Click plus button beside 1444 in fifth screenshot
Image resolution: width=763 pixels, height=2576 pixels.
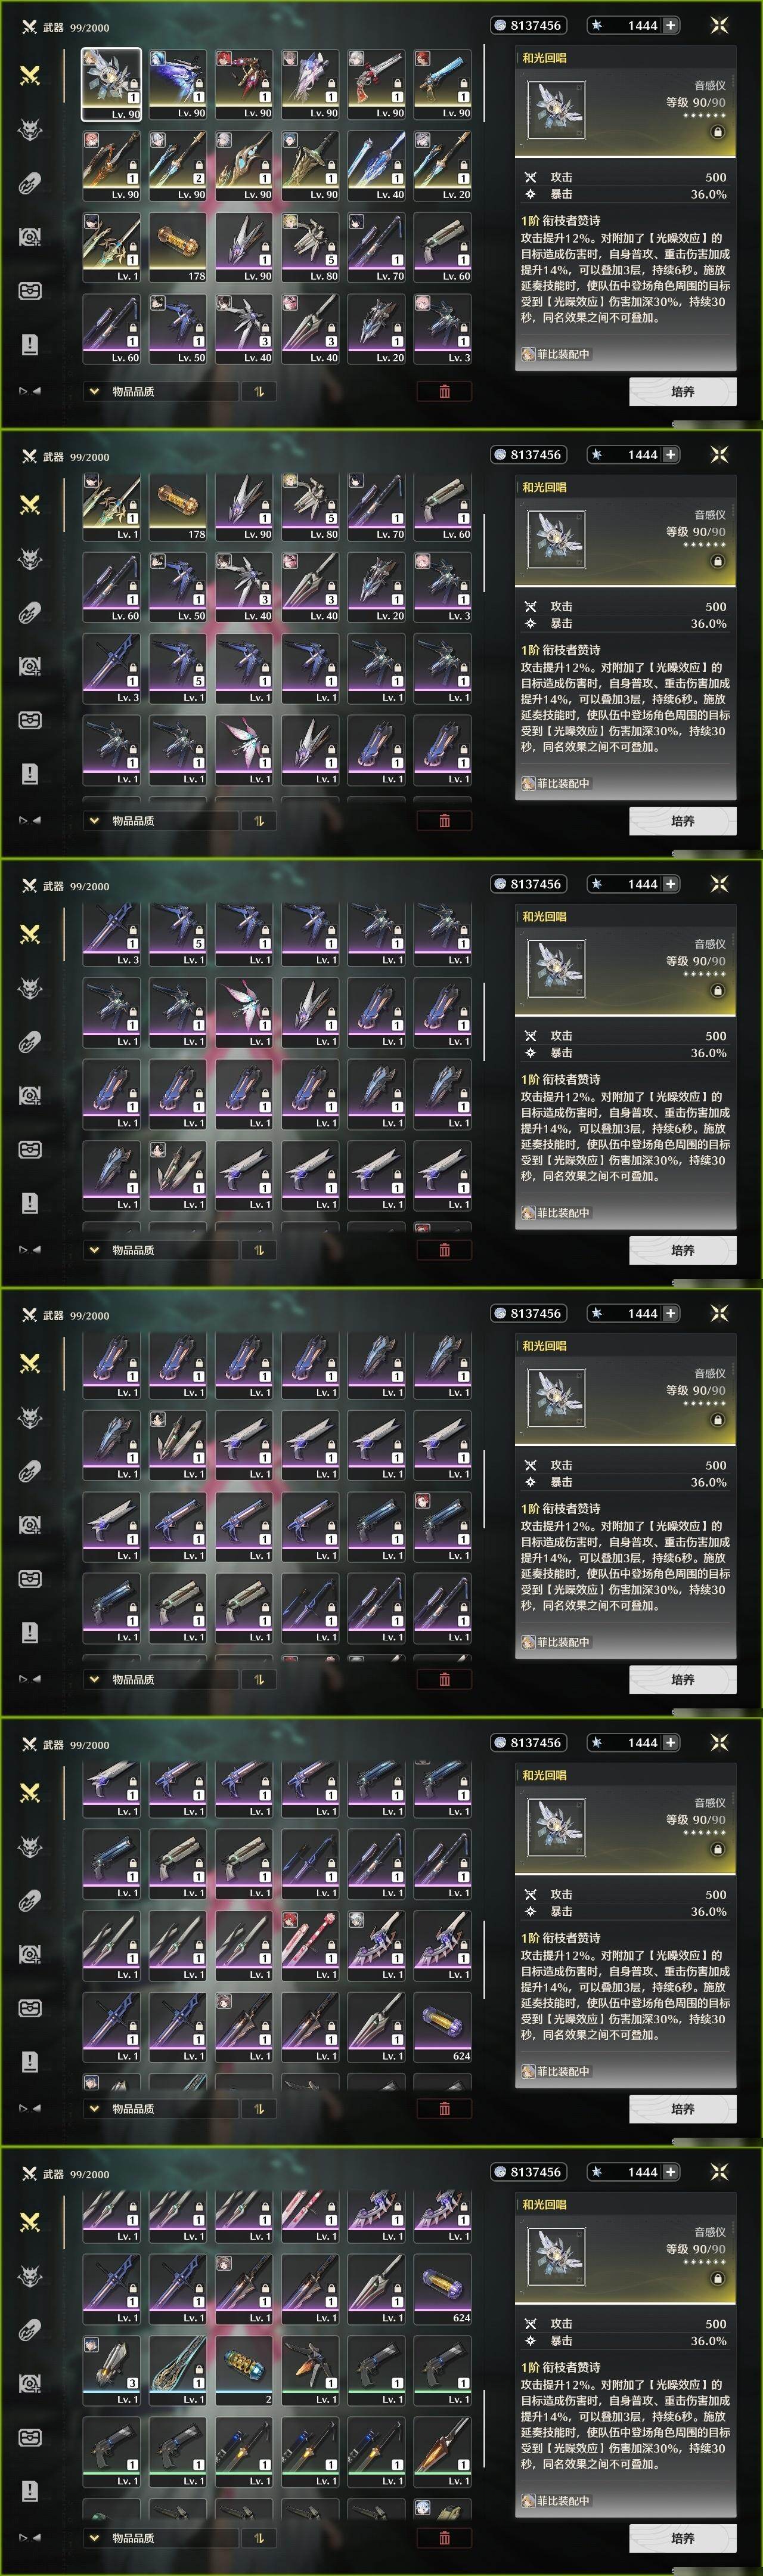tap(670, 1742)
